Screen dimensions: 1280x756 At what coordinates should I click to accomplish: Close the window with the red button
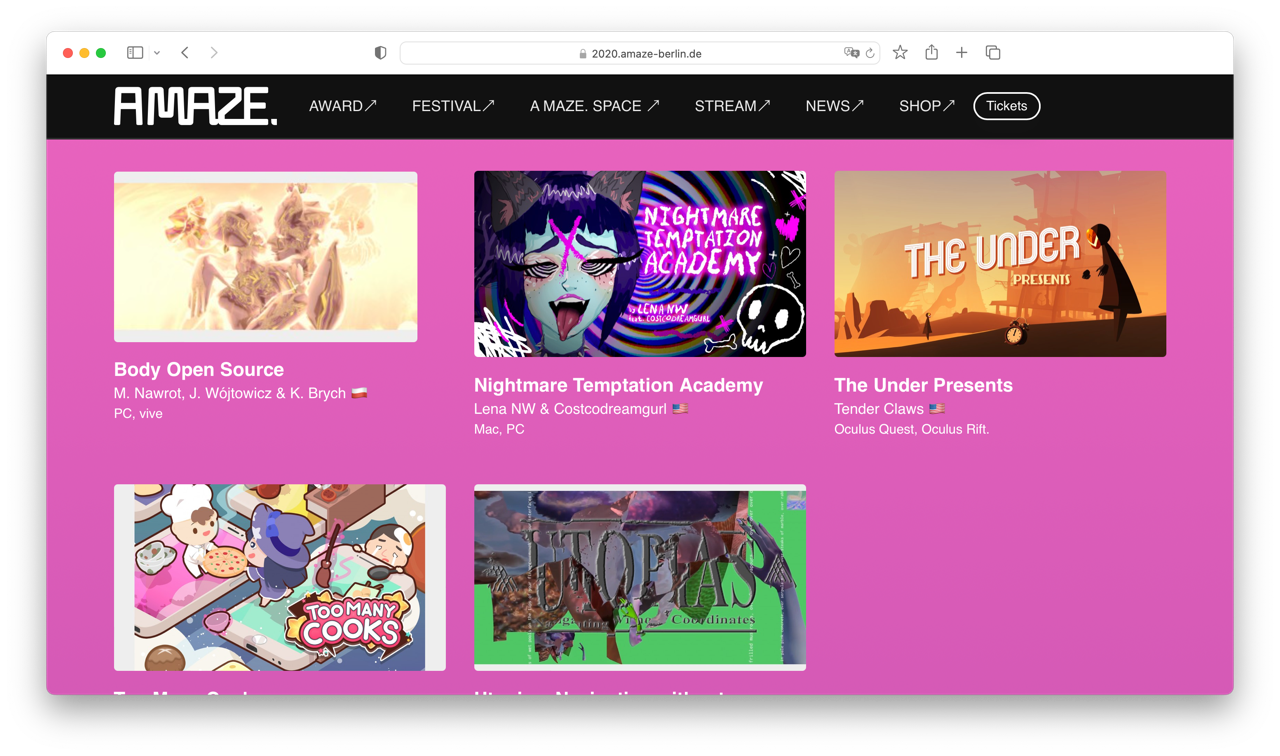68,53
